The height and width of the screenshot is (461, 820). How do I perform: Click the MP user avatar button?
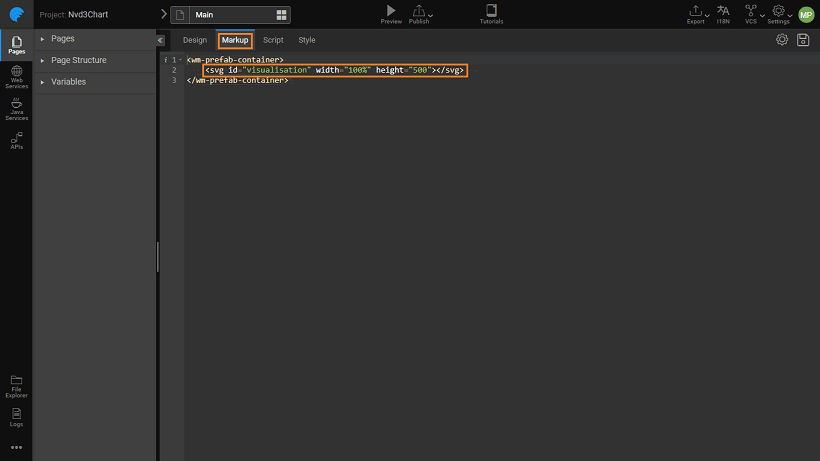point(806,14)
